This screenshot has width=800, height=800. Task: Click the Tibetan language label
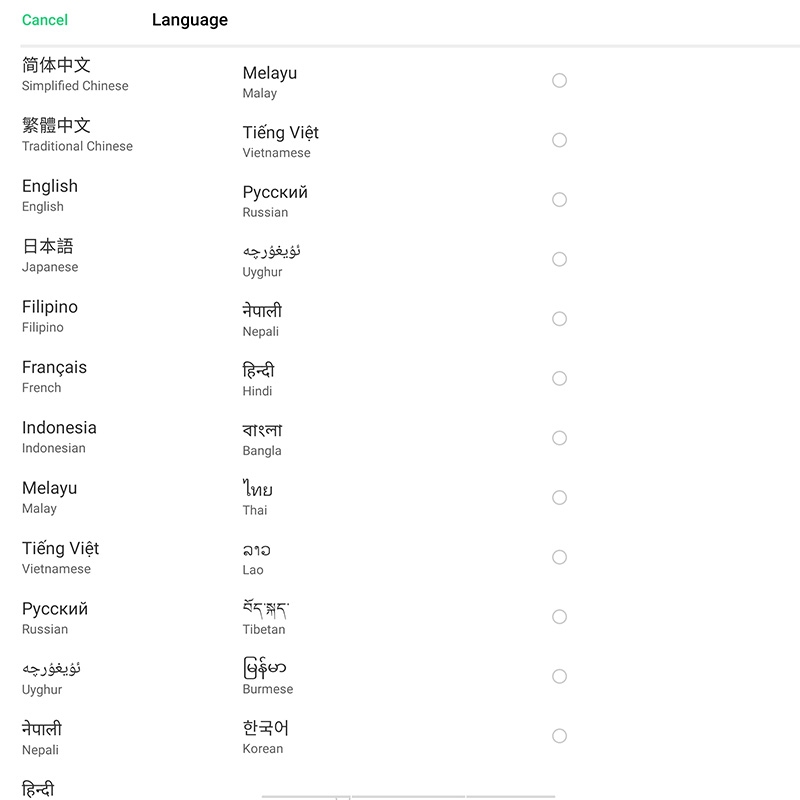[265, 617]
